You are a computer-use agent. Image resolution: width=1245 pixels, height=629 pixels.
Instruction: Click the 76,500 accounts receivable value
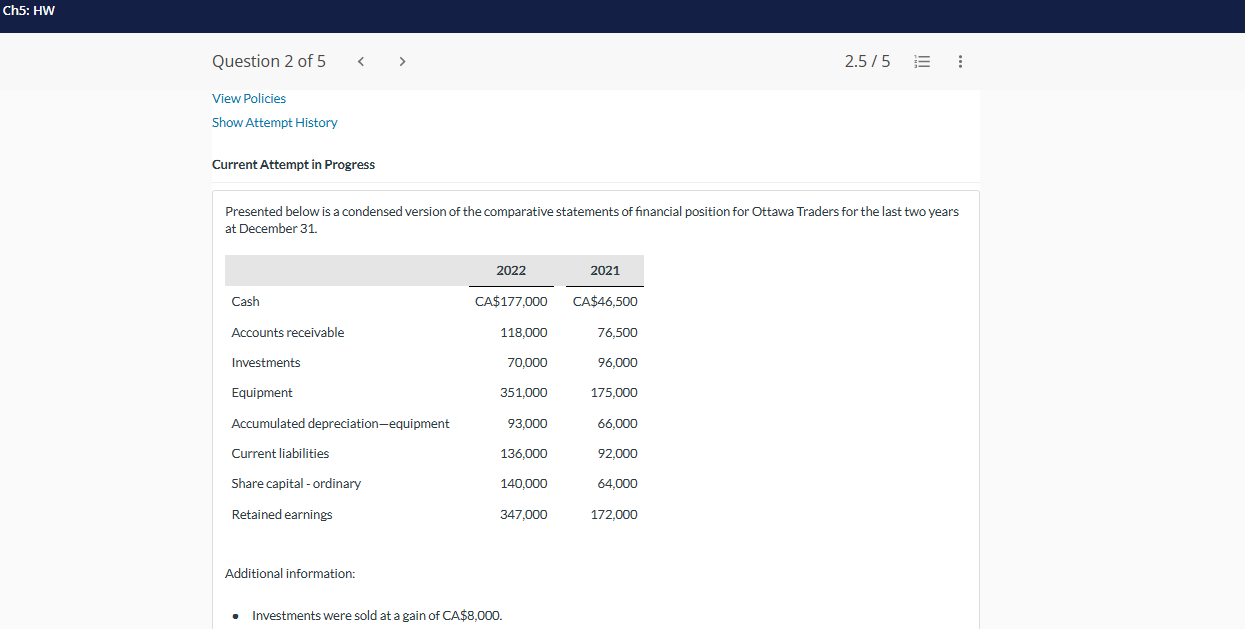[617, 332]
